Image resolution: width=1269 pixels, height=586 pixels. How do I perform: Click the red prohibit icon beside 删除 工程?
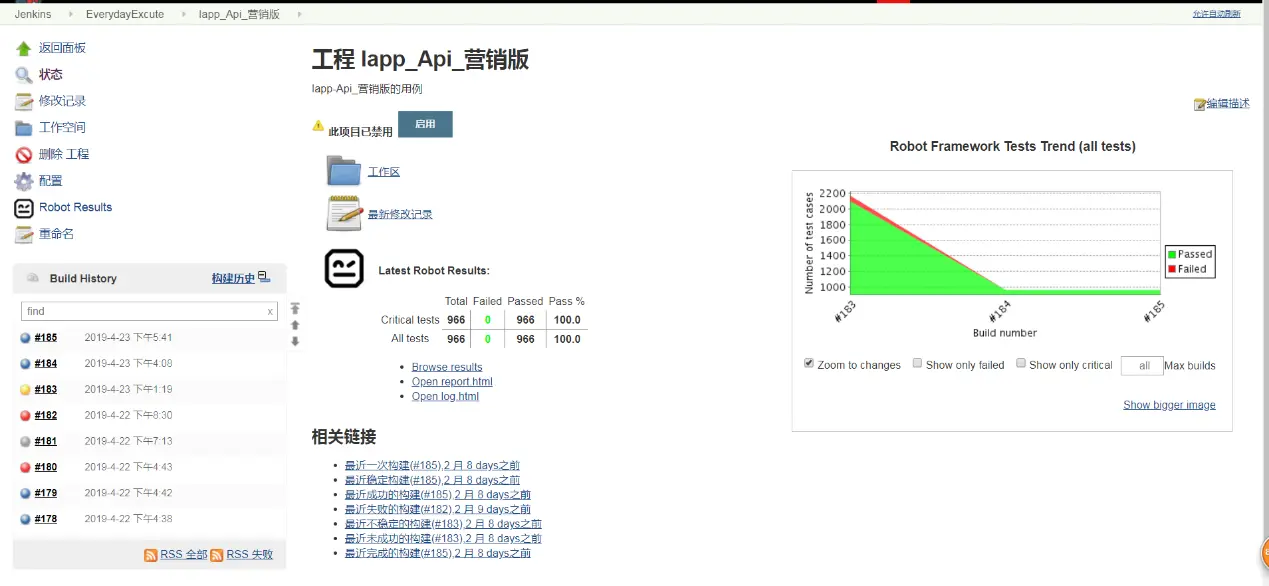point(24,155)
